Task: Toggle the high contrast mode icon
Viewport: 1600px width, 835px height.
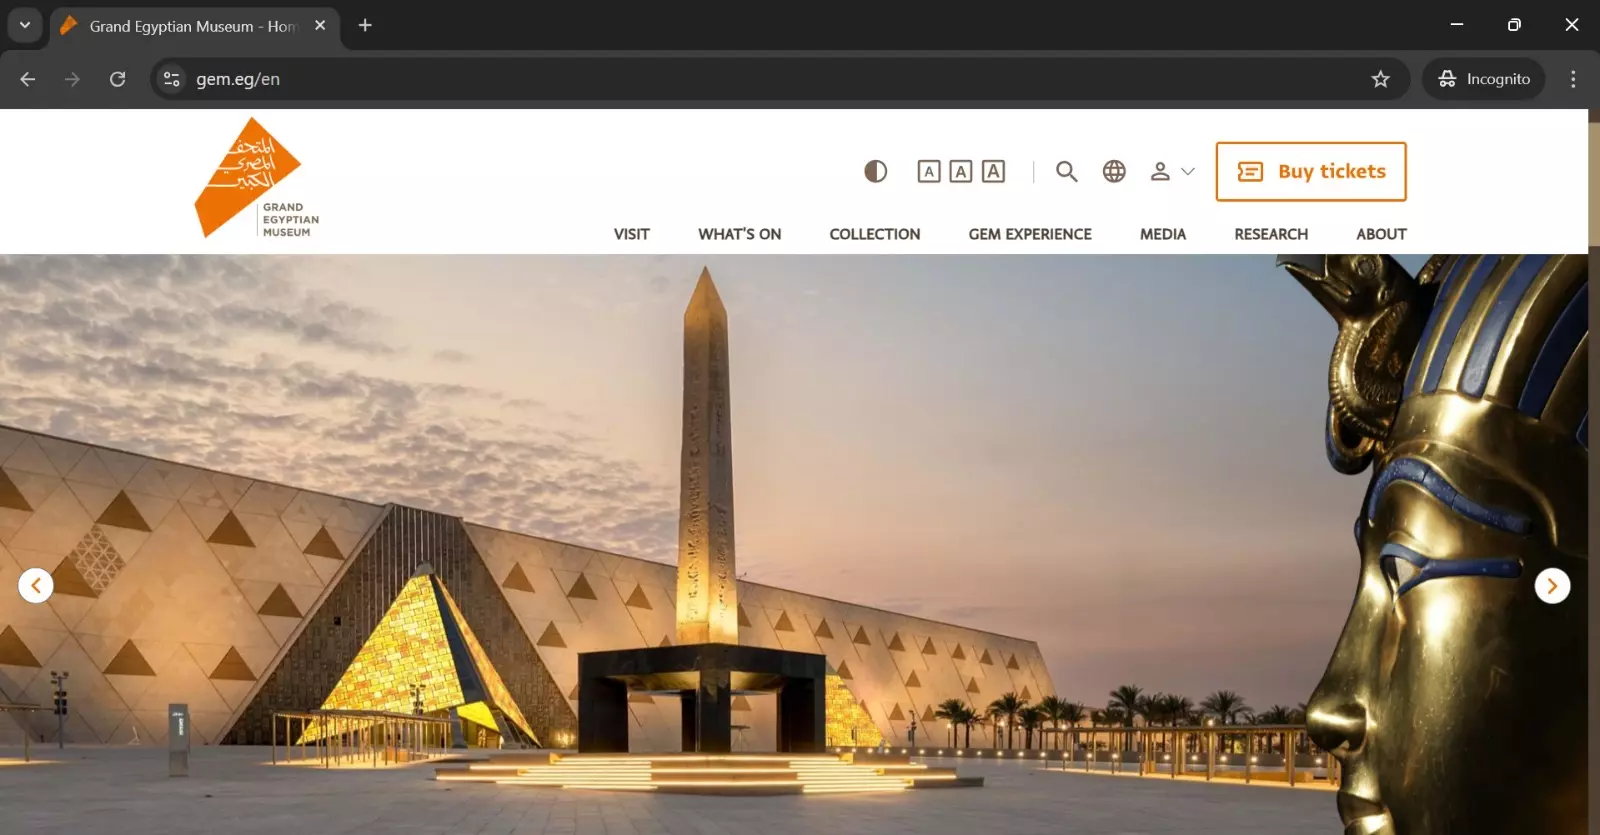Action: (875, 172)
